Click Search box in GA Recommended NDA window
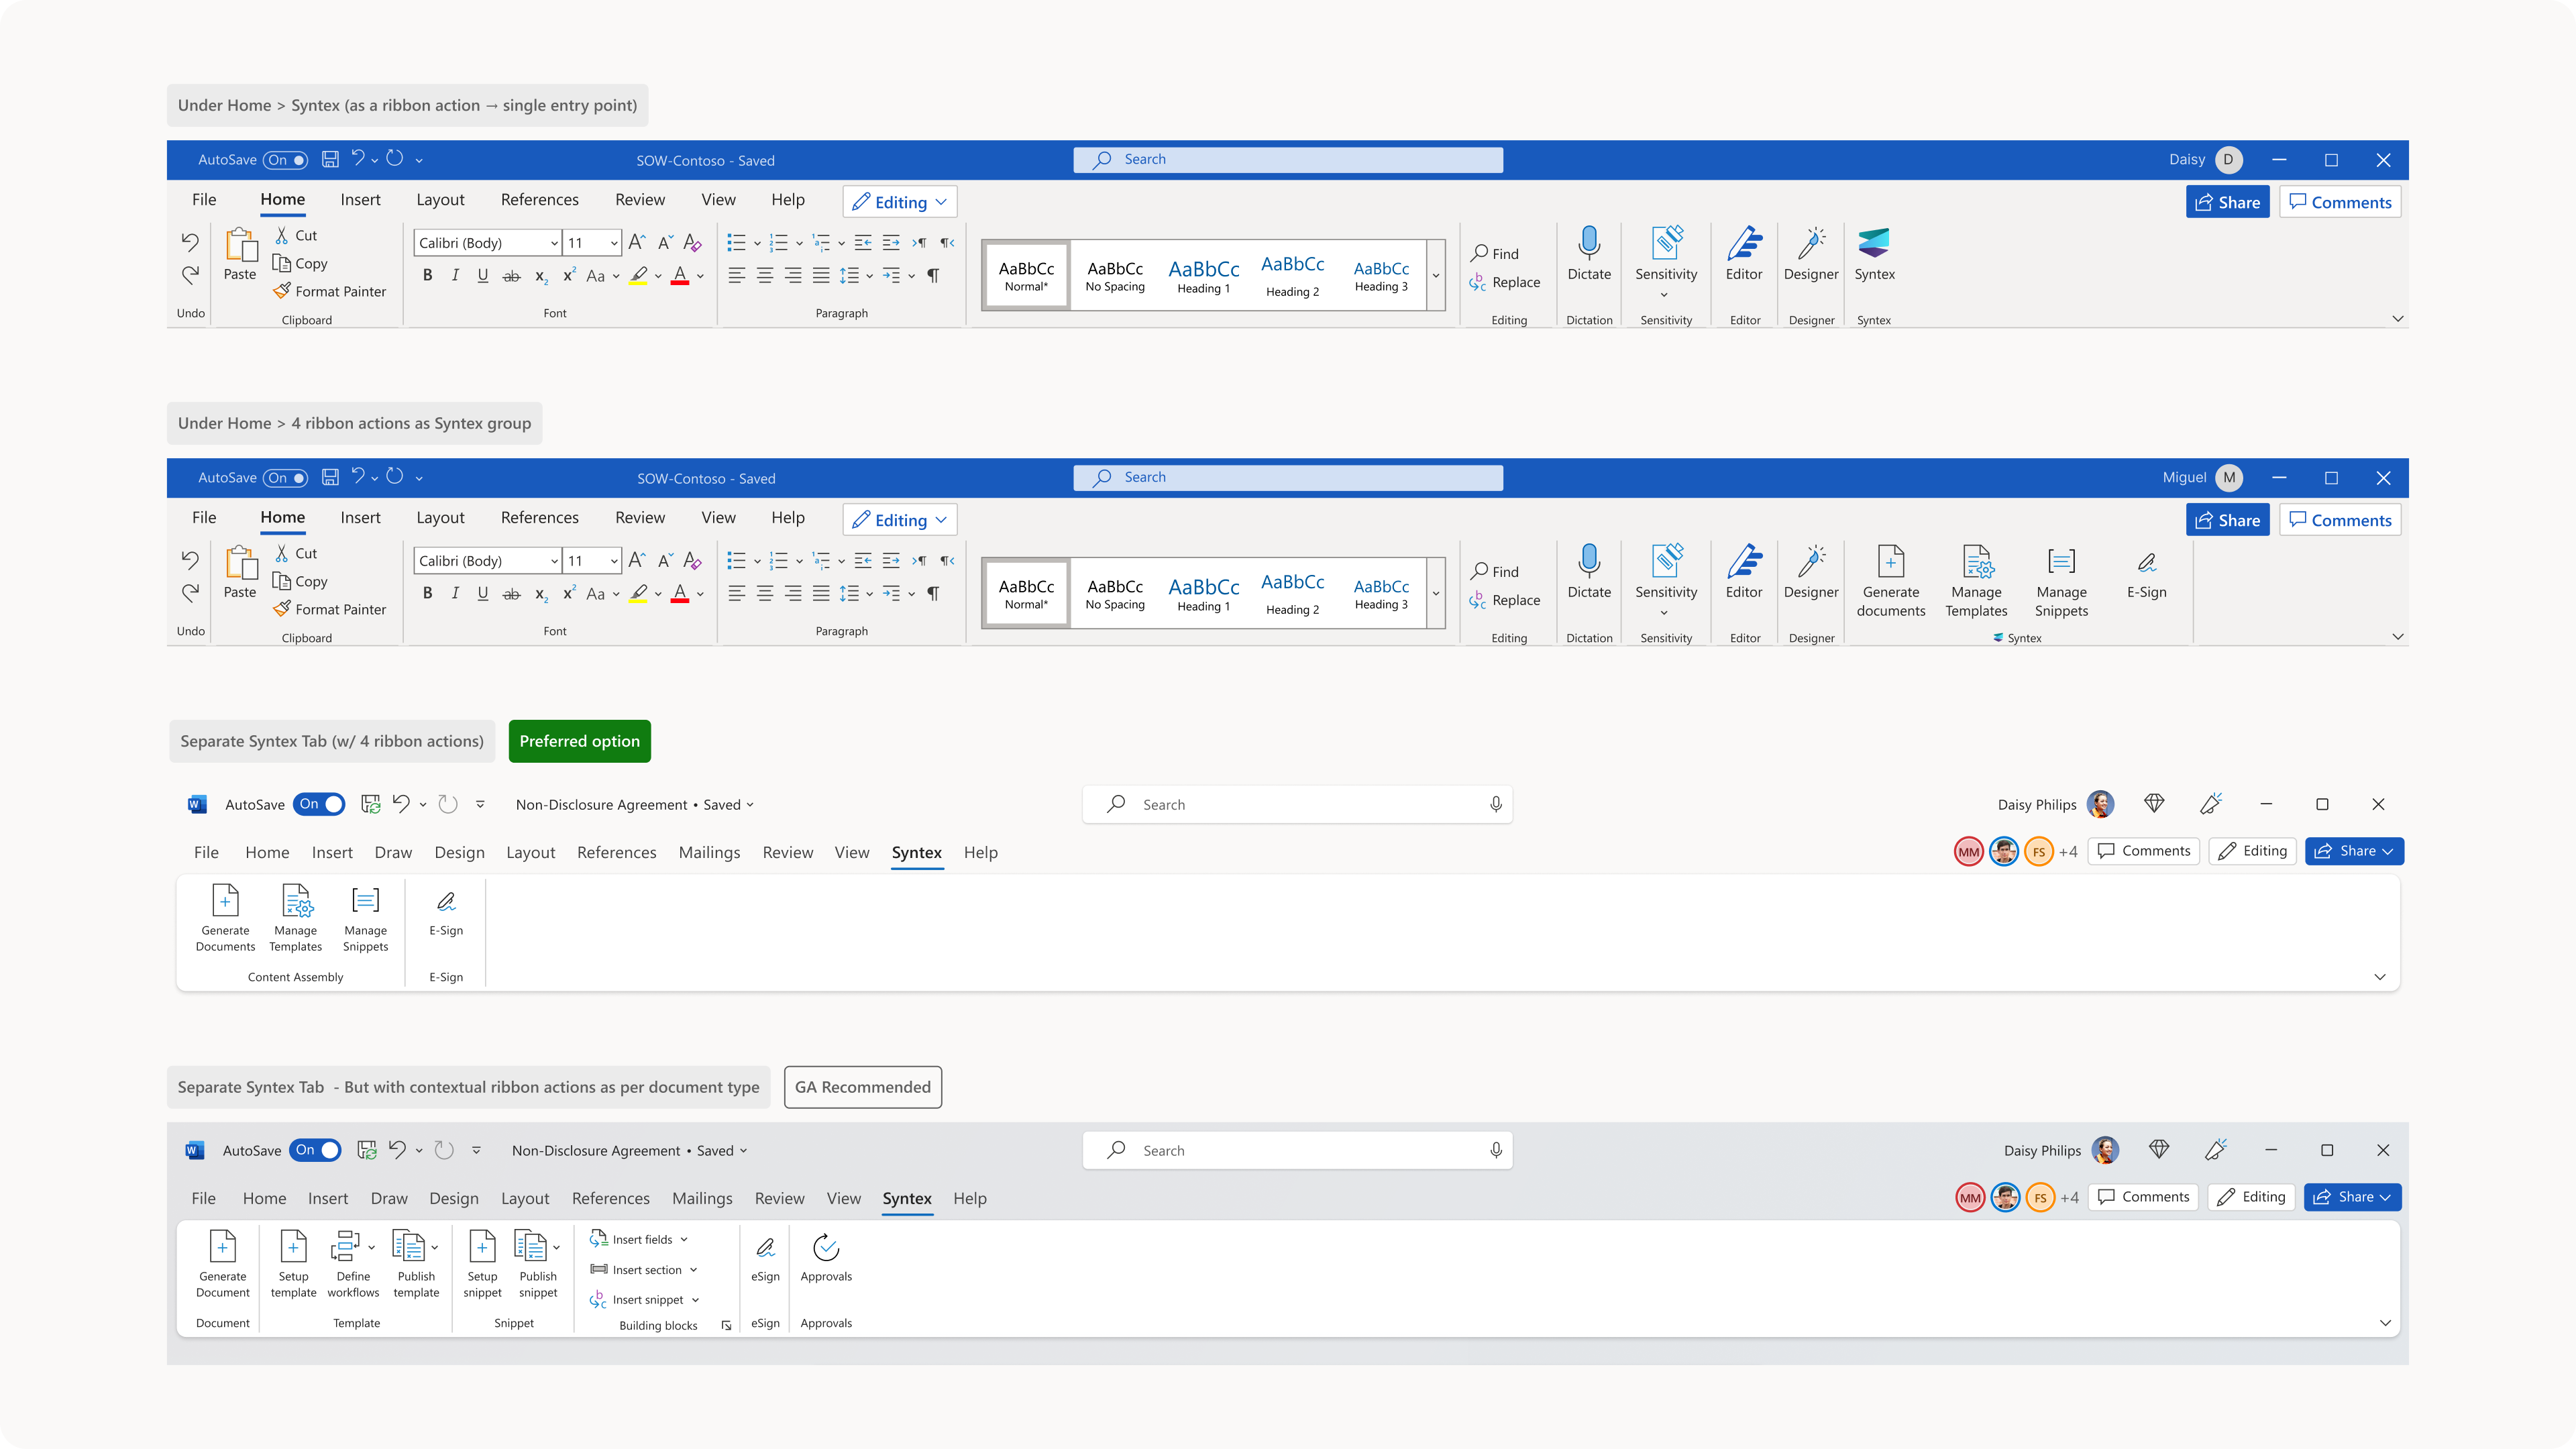Screen dimensions: 2576x1449 (x=1297, y=1150)
